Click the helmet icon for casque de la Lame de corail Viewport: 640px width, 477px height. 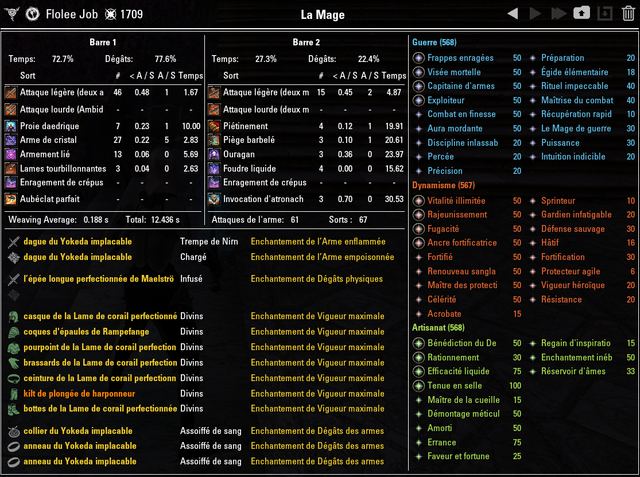[x=13, y=316]
